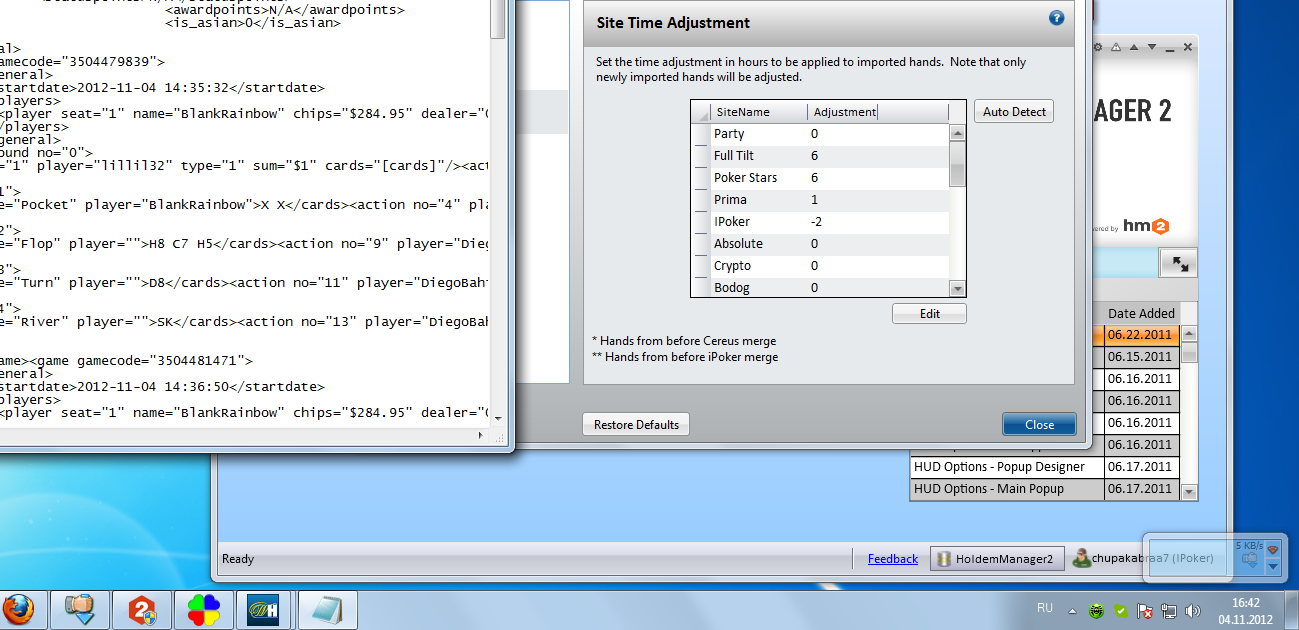Open the volume speaker tray icon
This screenshot has height=630, width=1299.
[1192, 610]
